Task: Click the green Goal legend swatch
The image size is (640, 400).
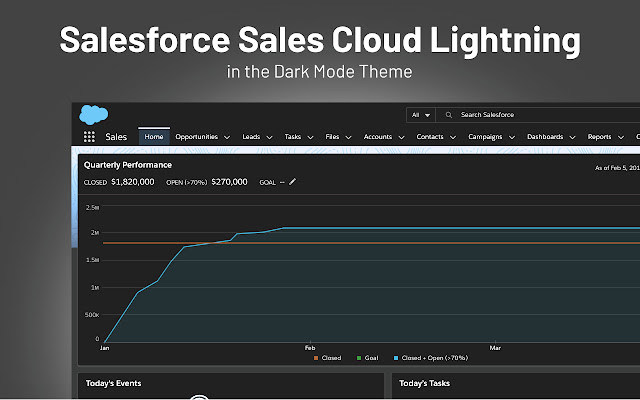Action: pos(359,357)
